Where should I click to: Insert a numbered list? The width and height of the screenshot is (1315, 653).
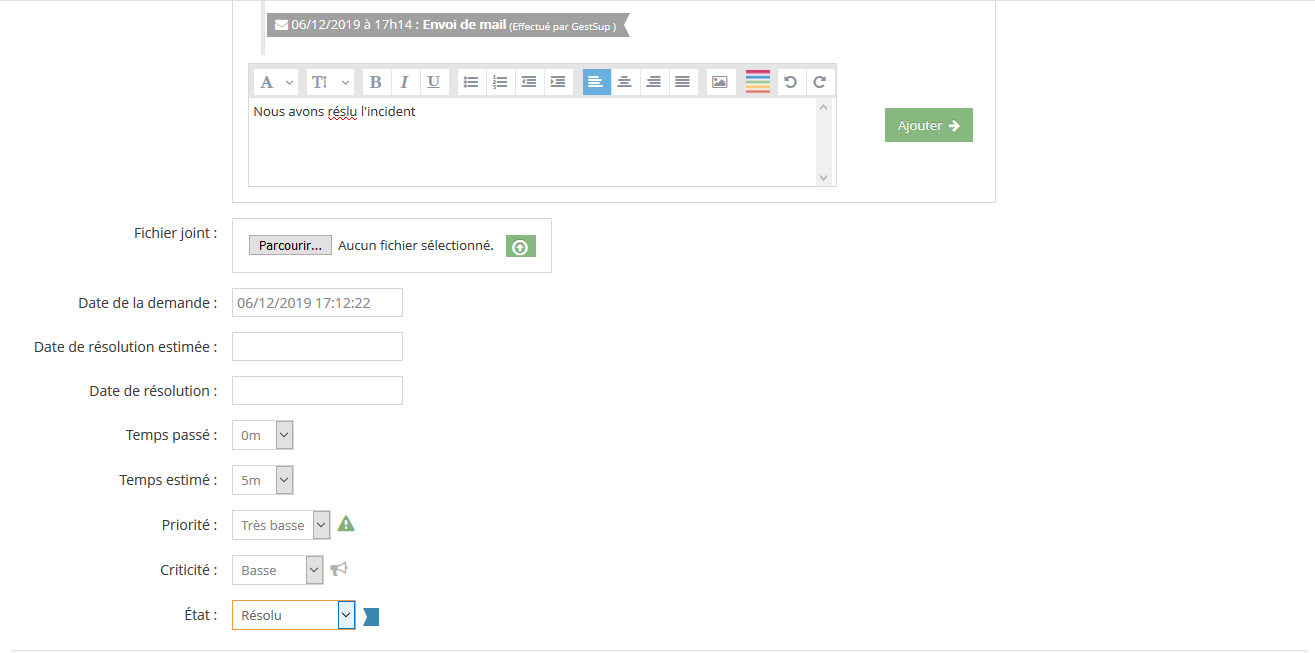pos(500,82)
